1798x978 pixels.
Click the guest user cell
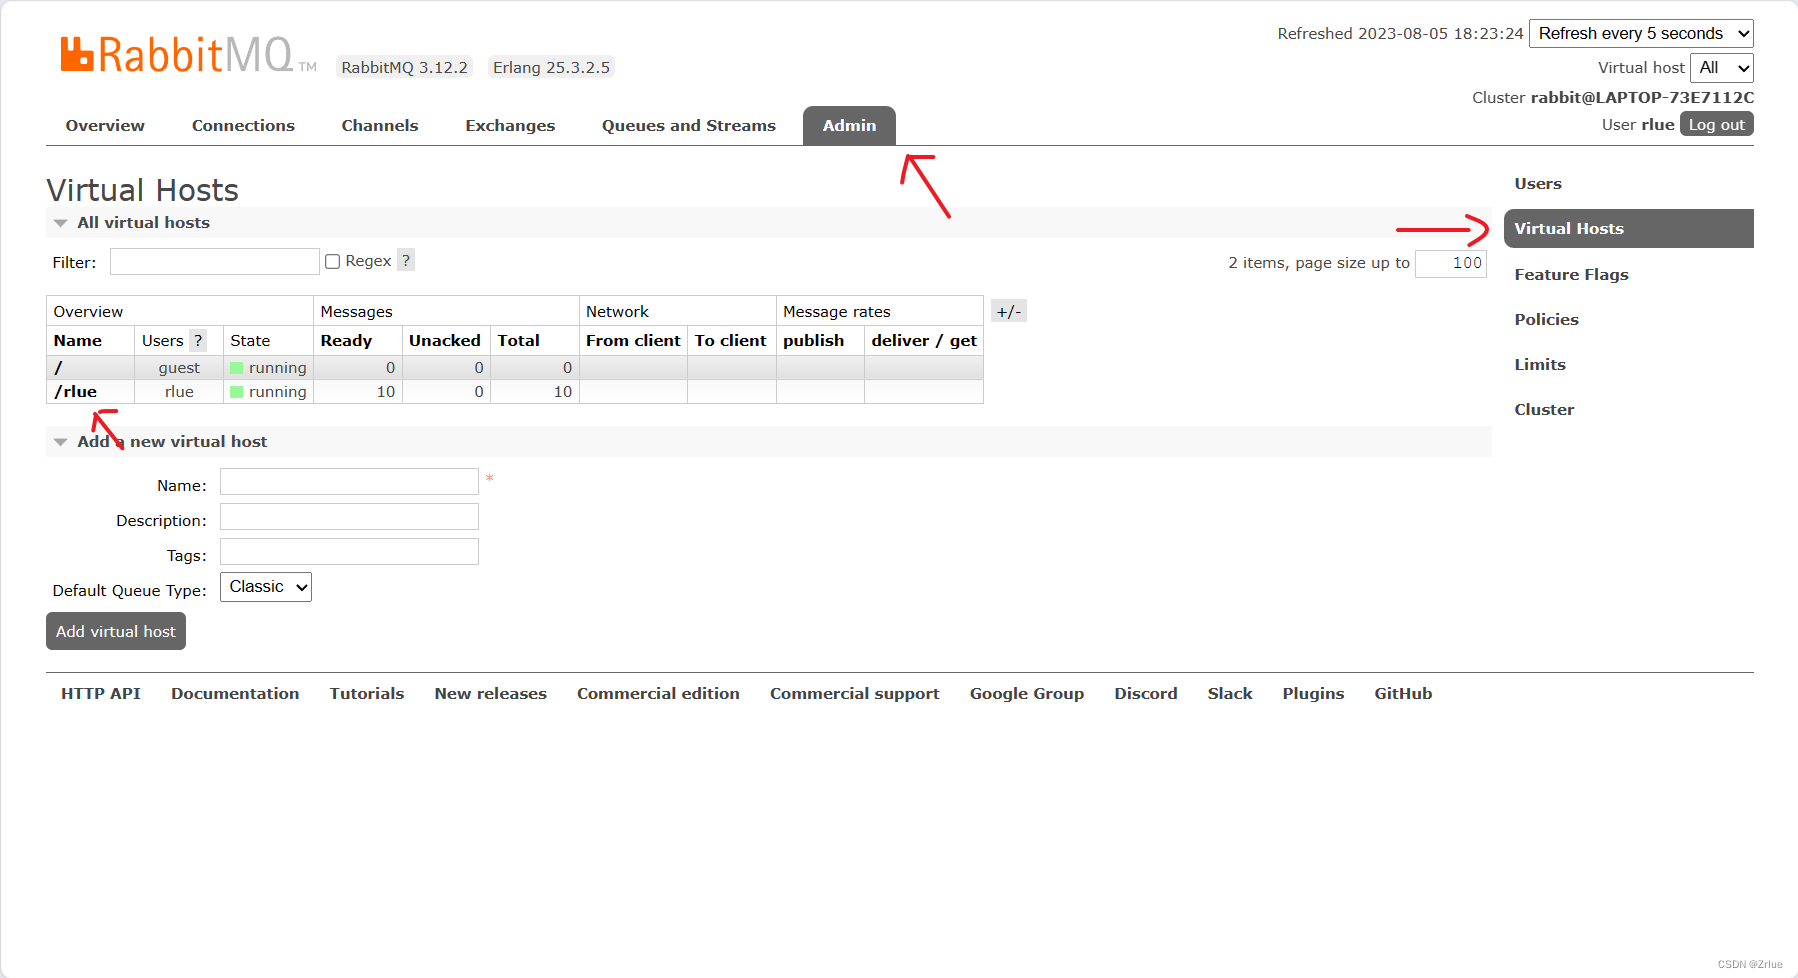tap(179, 367)
